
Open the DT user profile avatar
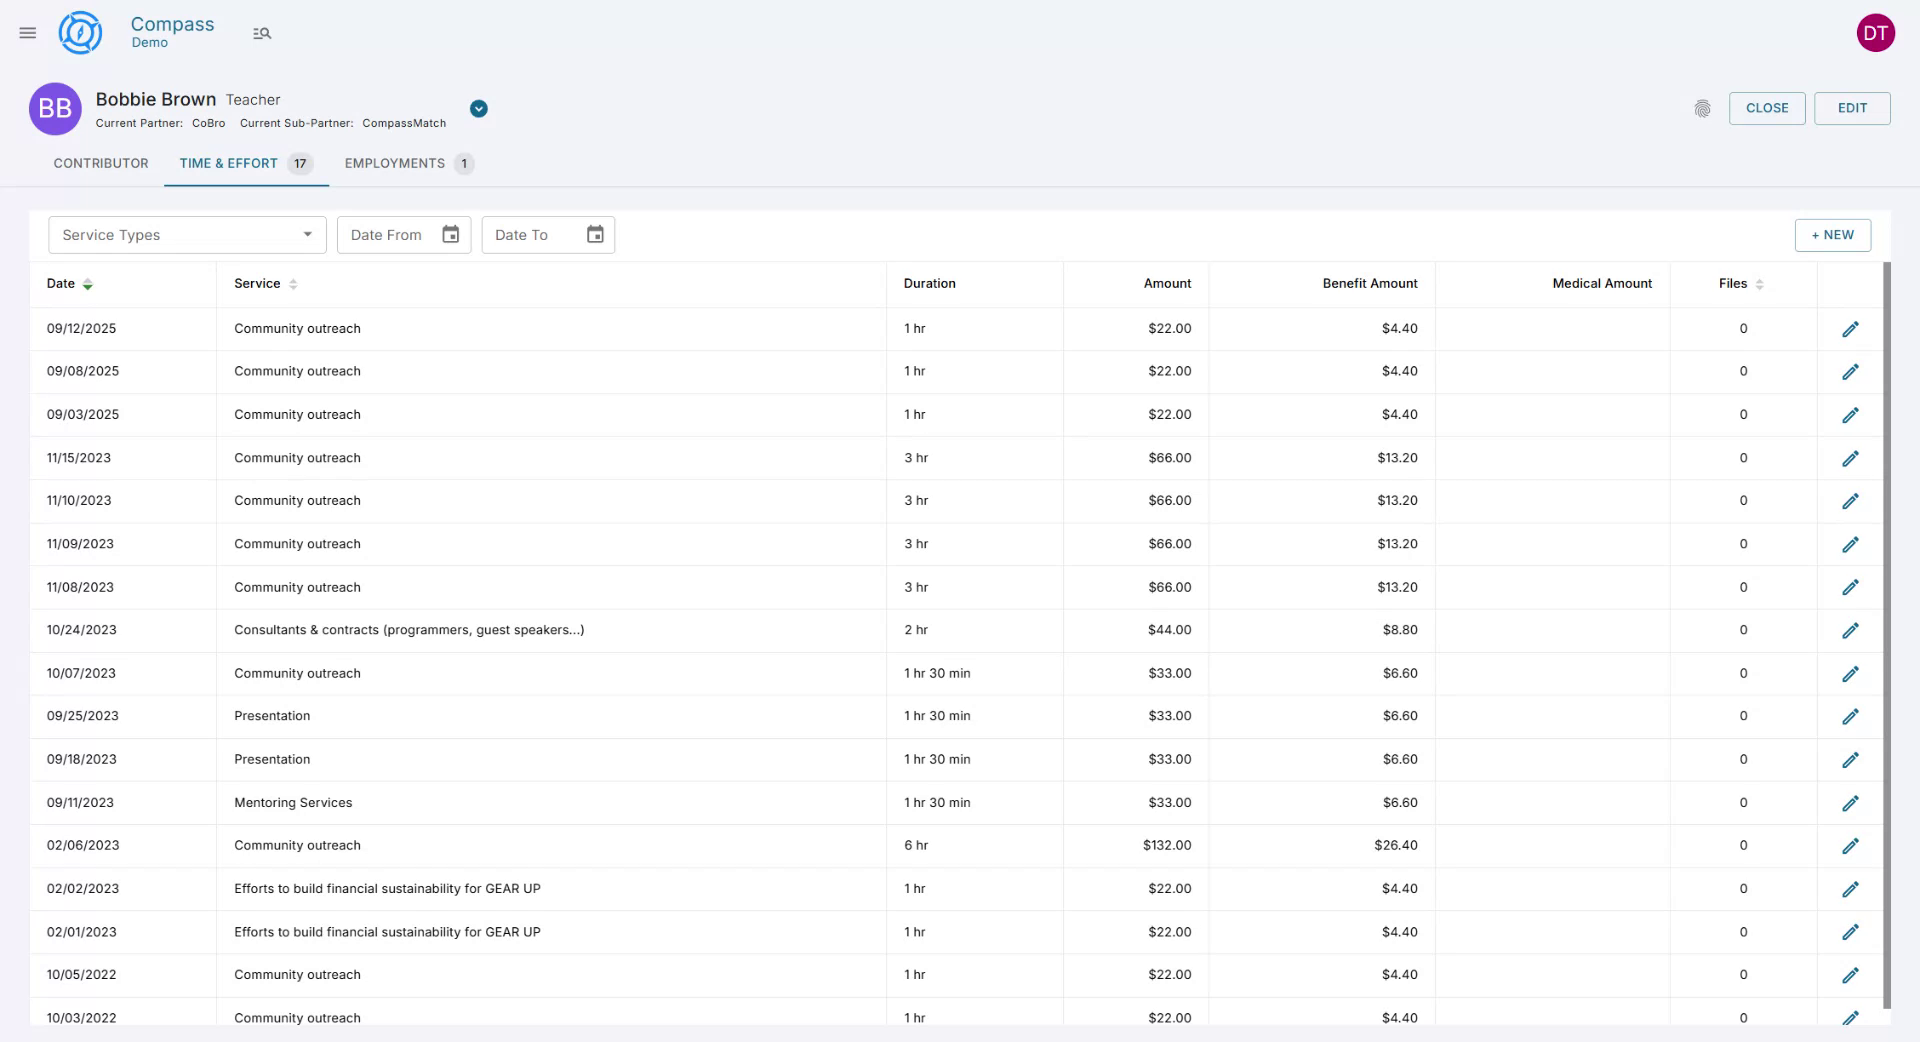(x=1875, y=32)
